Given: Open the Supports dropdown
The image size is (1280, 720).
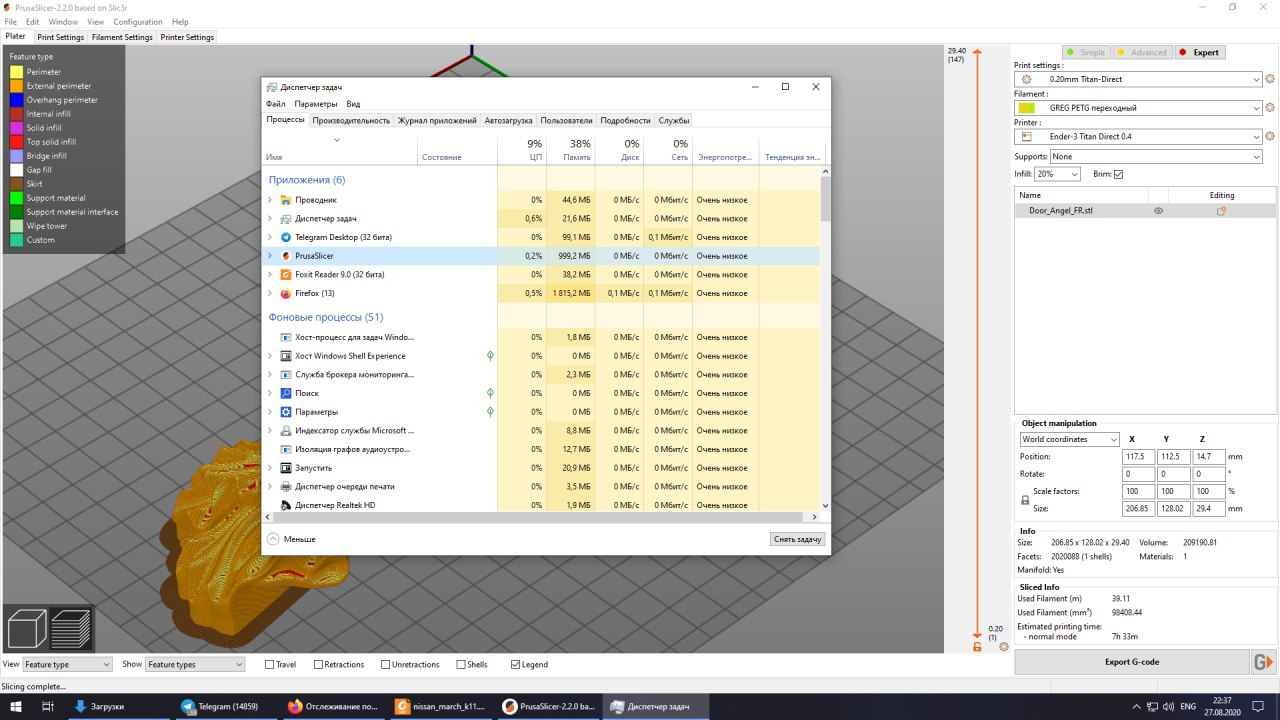Looking at the screenshot, I should [x=1156, y=157].
